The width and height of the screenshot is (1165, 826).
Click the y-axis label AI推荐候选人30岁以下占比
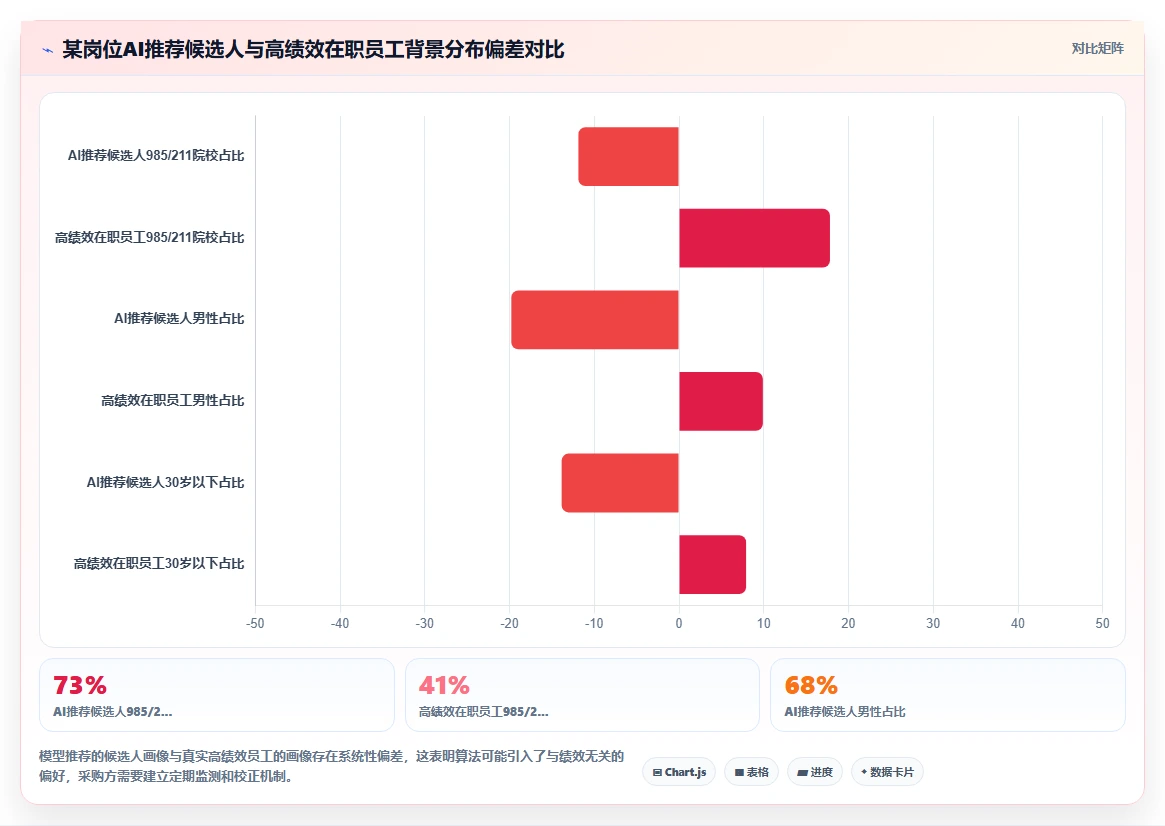pos(166,482)
